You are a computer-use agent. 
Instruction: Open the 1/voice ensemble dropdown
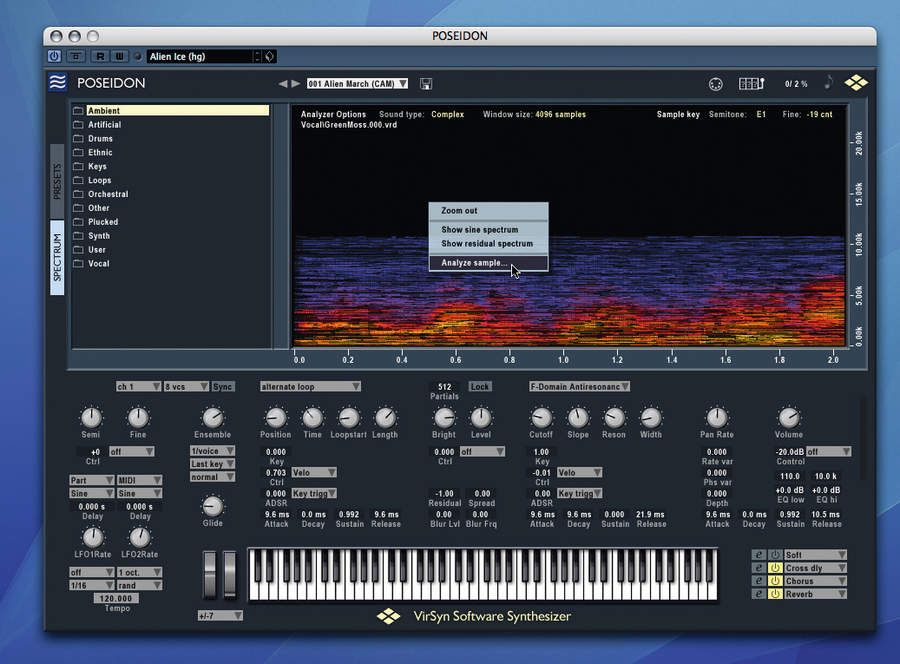(212, 451)
